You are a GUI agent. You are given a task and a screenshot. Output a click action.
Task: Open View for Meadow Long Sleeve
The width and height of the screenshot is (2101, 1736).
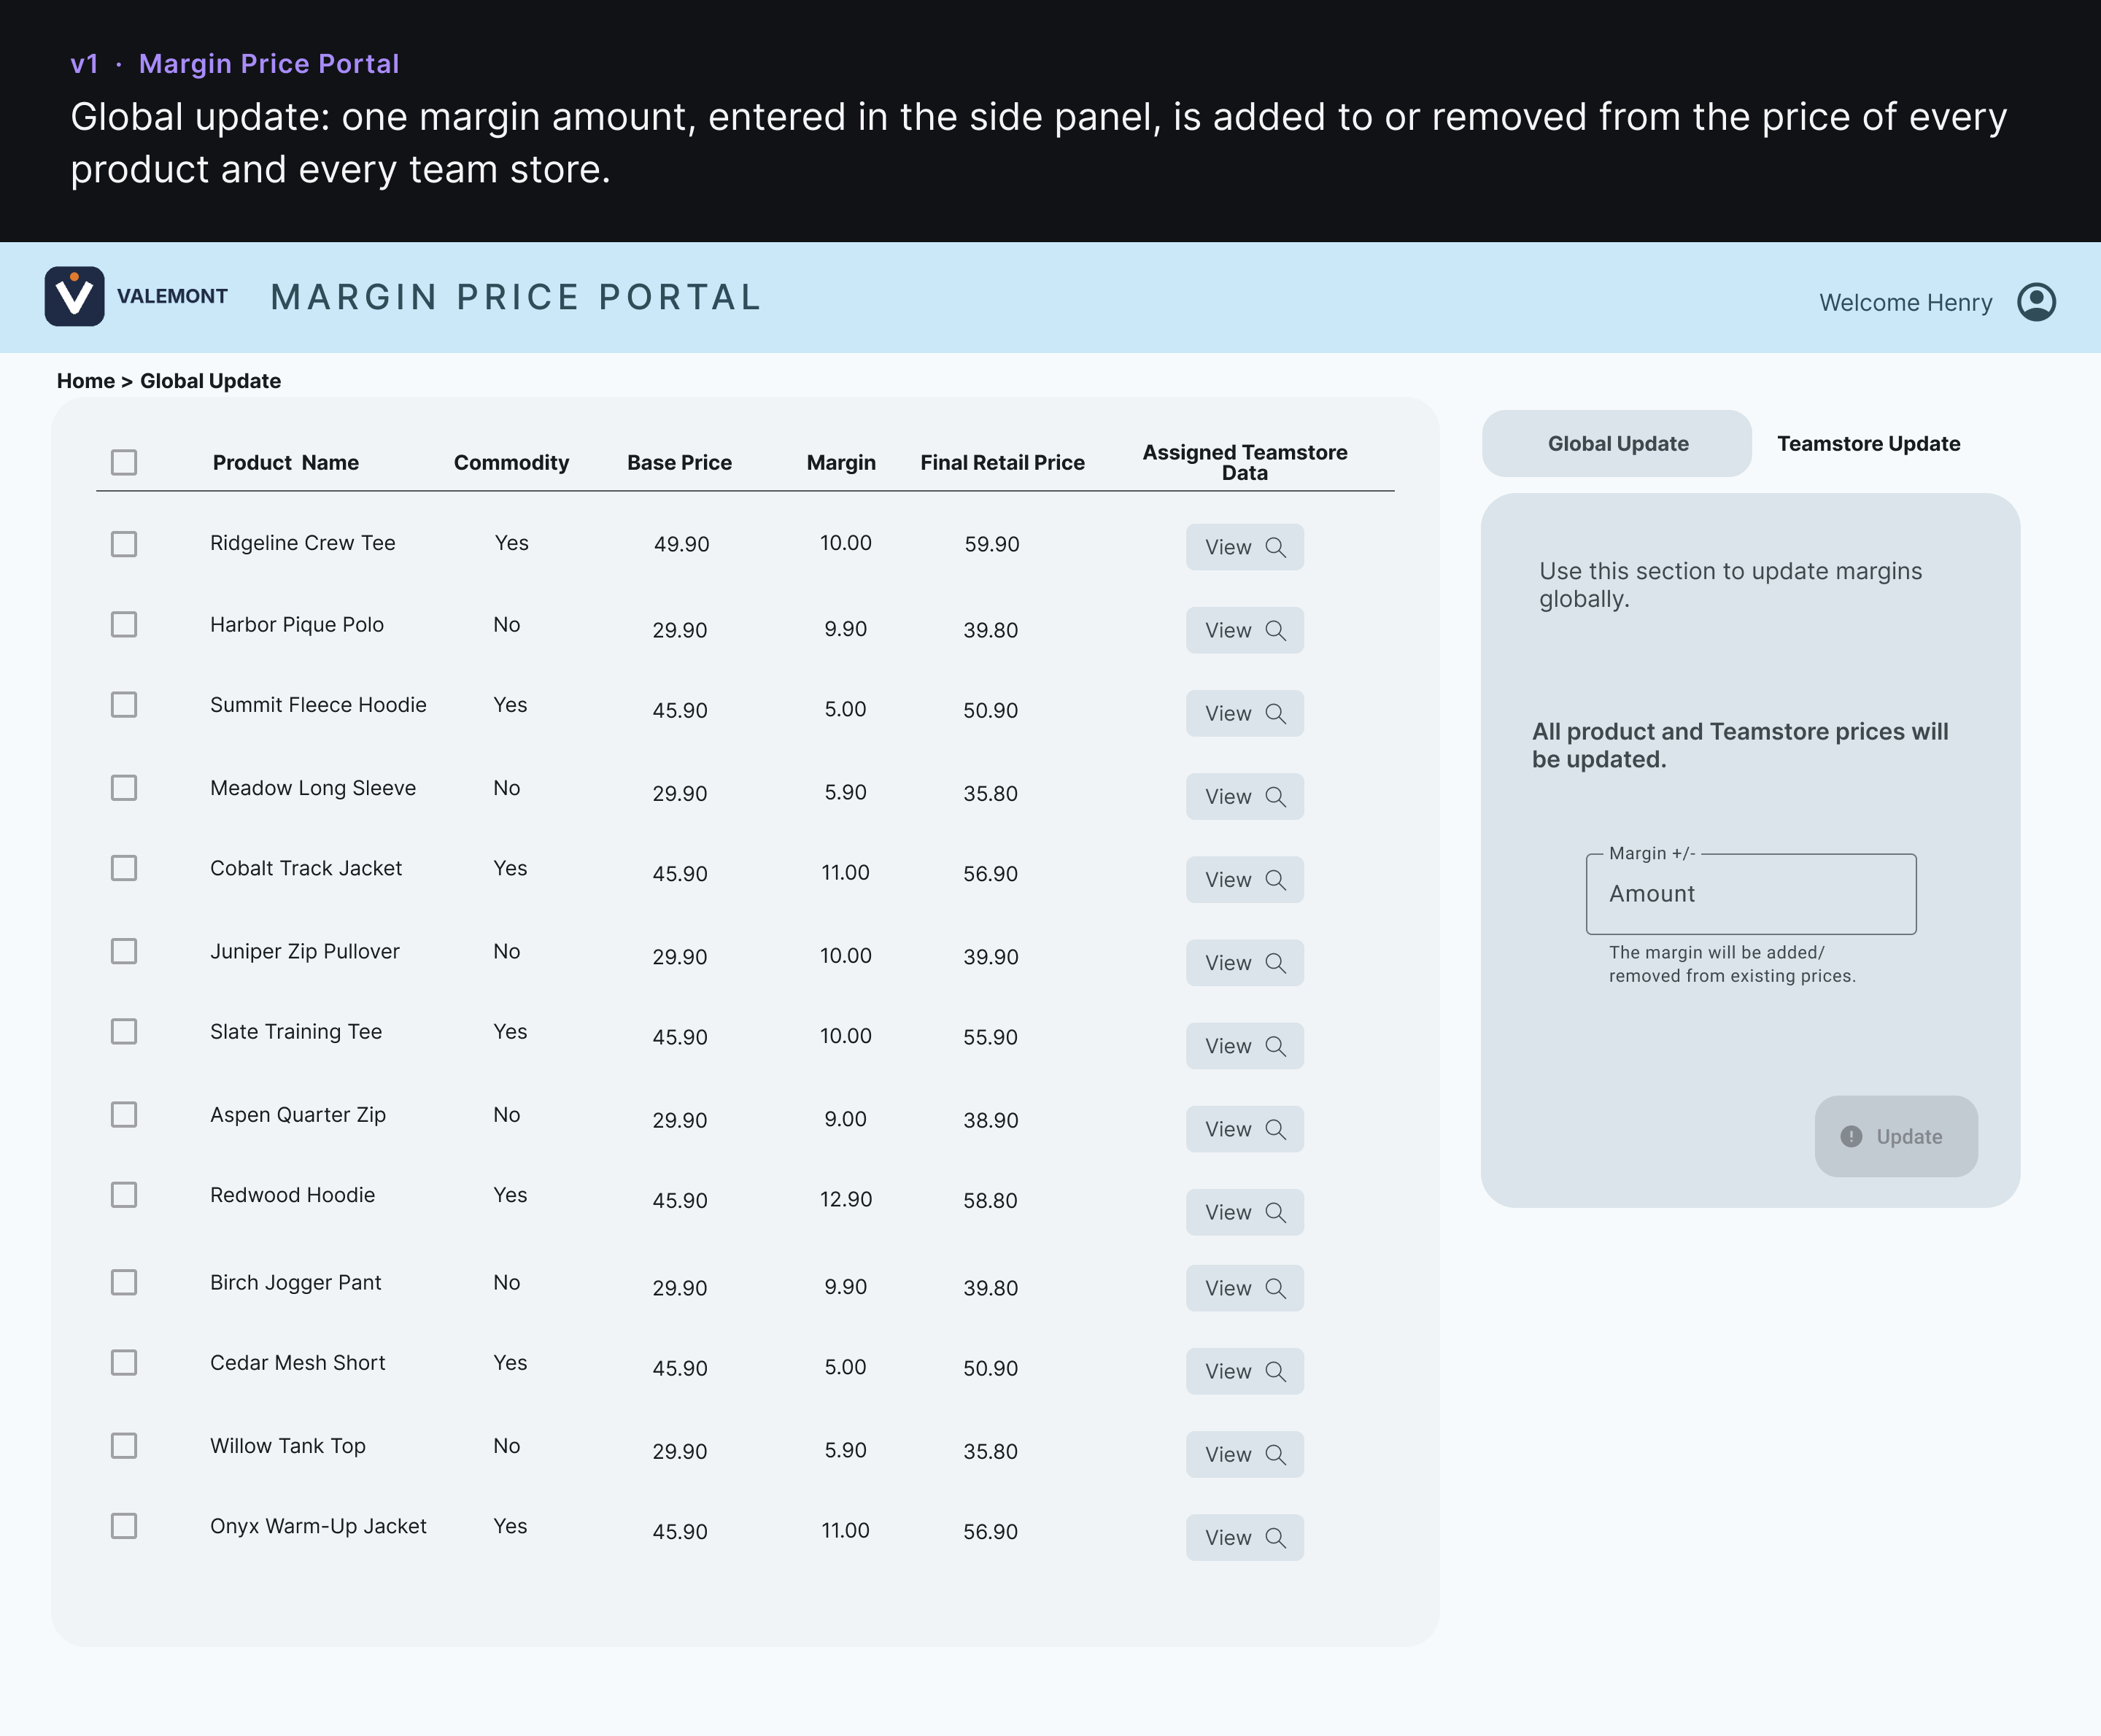pos(1245,796)
